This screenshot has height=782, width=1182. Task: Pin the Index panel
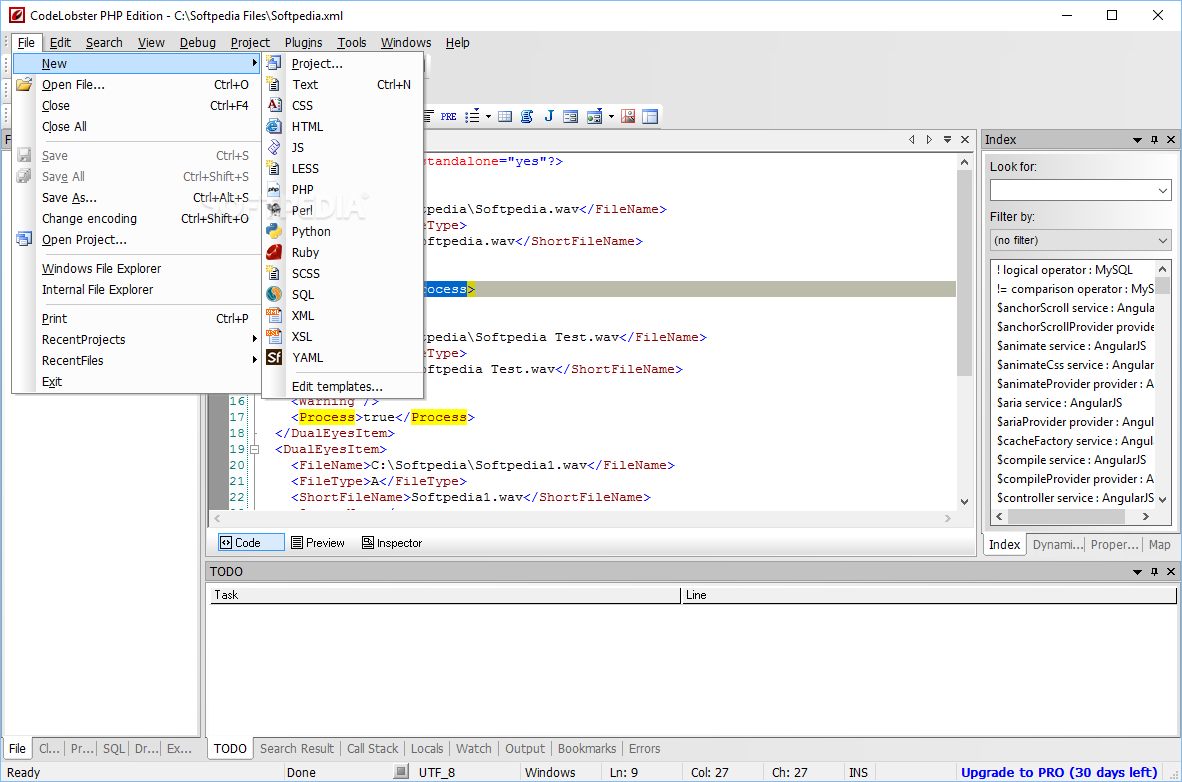tap(1154, 140)
